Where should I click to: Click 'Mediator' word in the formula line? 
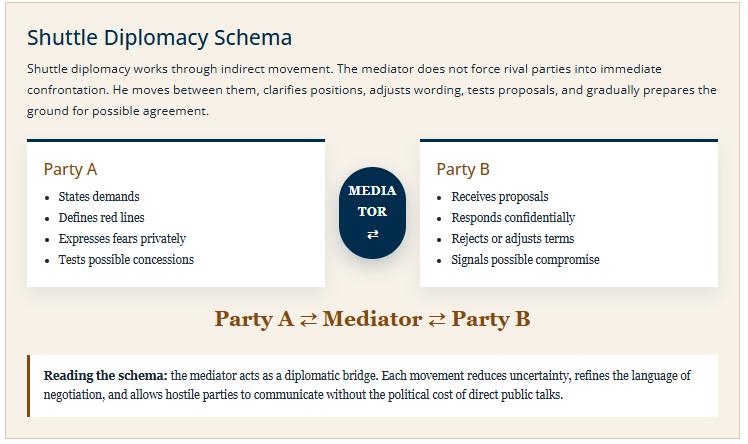[372, 319]
